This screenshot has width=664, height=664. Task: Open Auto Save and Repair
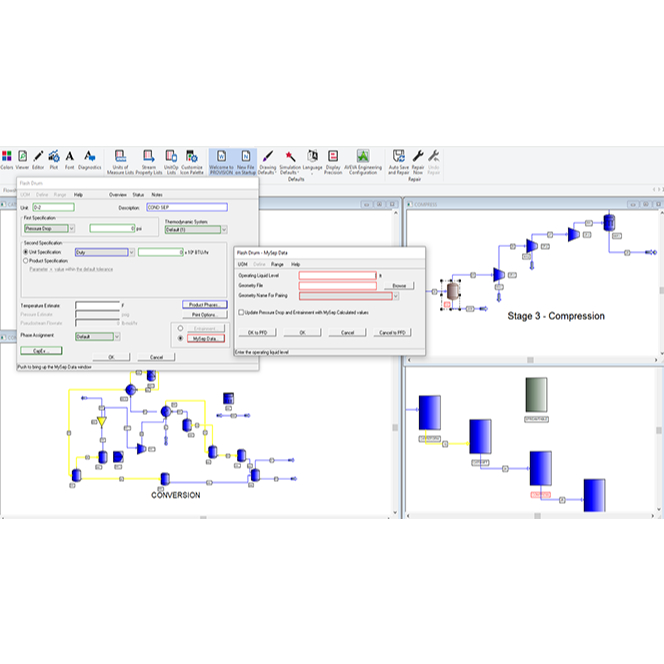click(398, 162)
